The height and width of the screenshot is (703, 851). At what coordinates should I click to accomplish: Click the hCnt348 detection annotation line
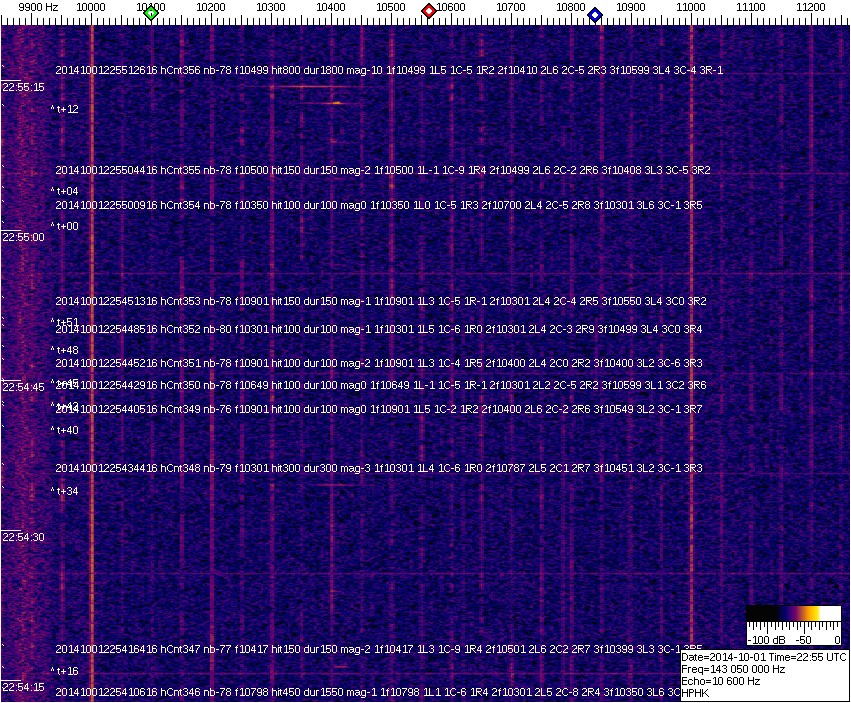click(378, 467)
